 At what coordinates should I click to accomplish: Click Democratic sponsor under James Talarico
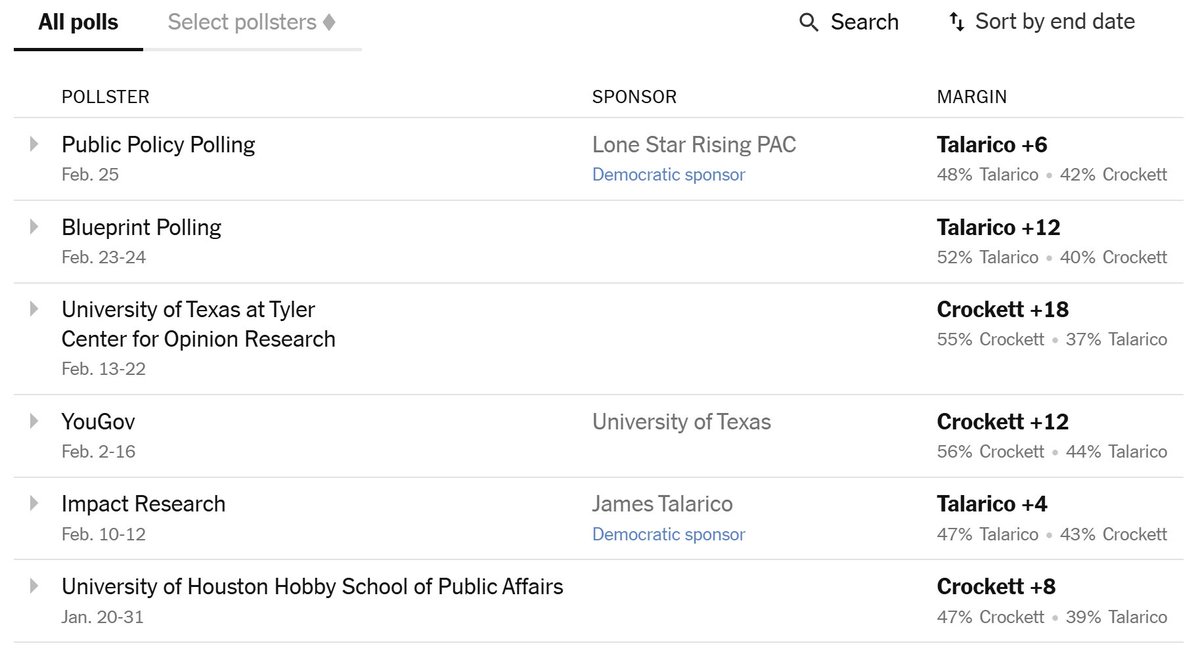pos(668,535)
